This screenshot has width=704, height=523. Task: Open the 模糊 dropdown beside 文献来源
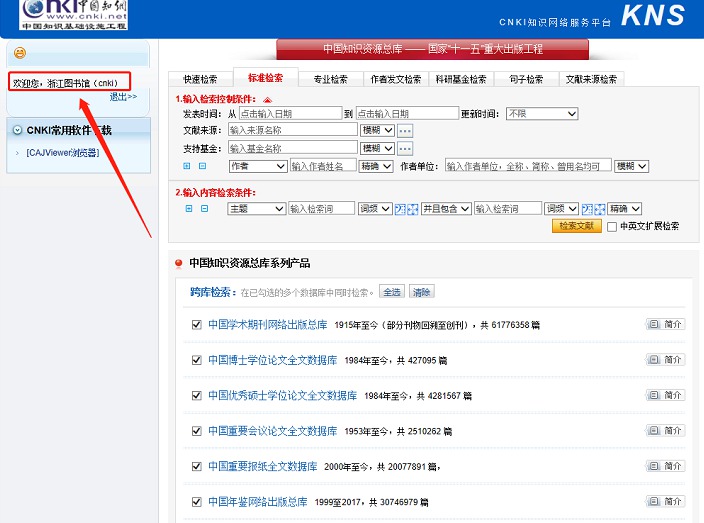click(x=377, y=130)
